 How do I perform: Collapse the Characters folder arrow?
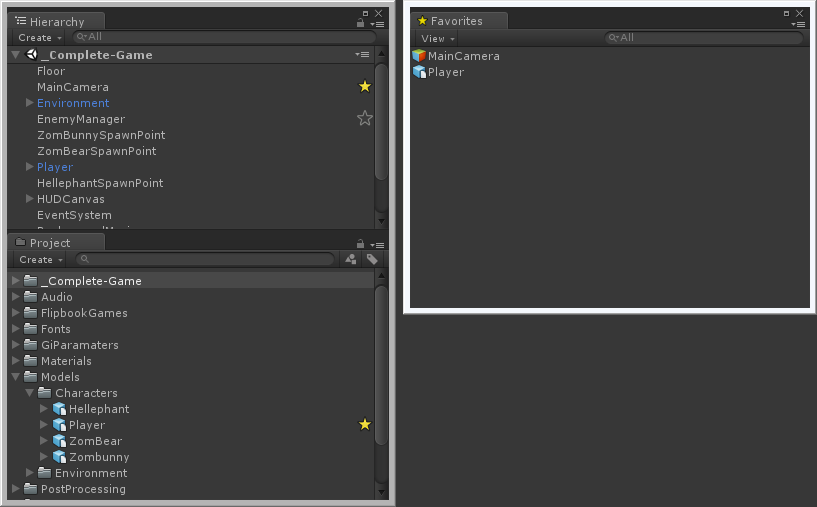click(x=30, y=392)
